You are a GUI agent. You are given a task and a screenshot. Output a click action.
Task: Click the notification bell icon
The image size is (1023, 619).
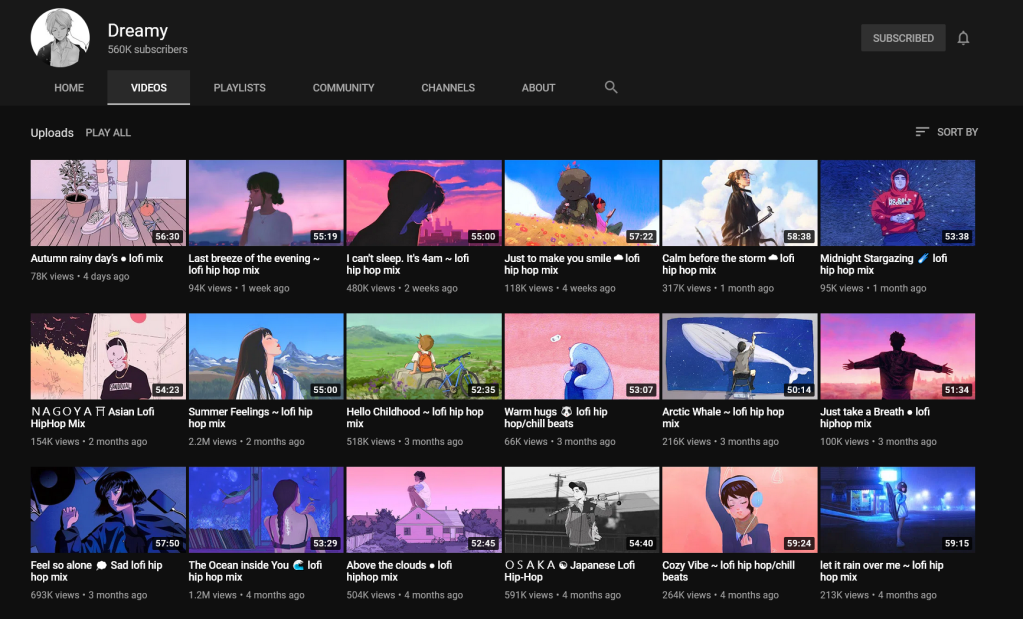tap(963, 38)
